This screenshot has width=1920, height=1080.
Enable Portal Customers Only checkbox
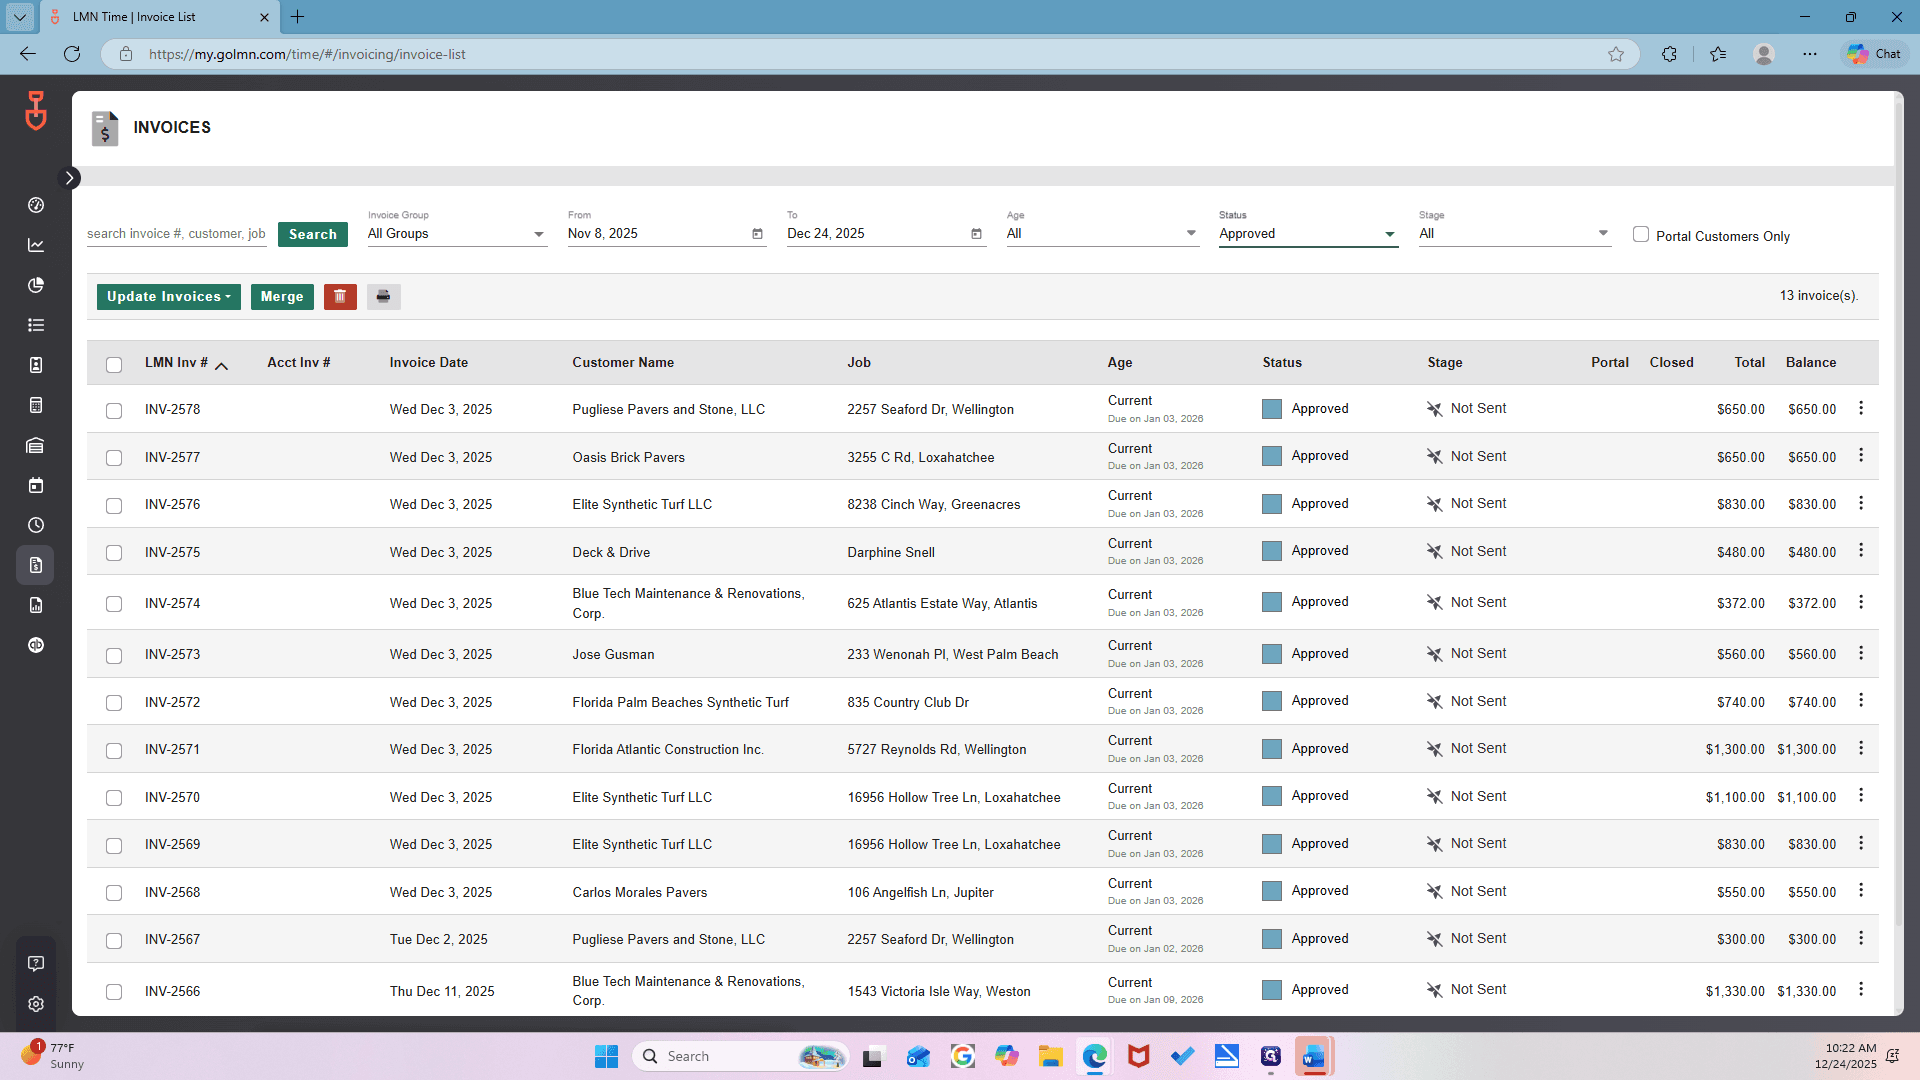[1640, 234]
